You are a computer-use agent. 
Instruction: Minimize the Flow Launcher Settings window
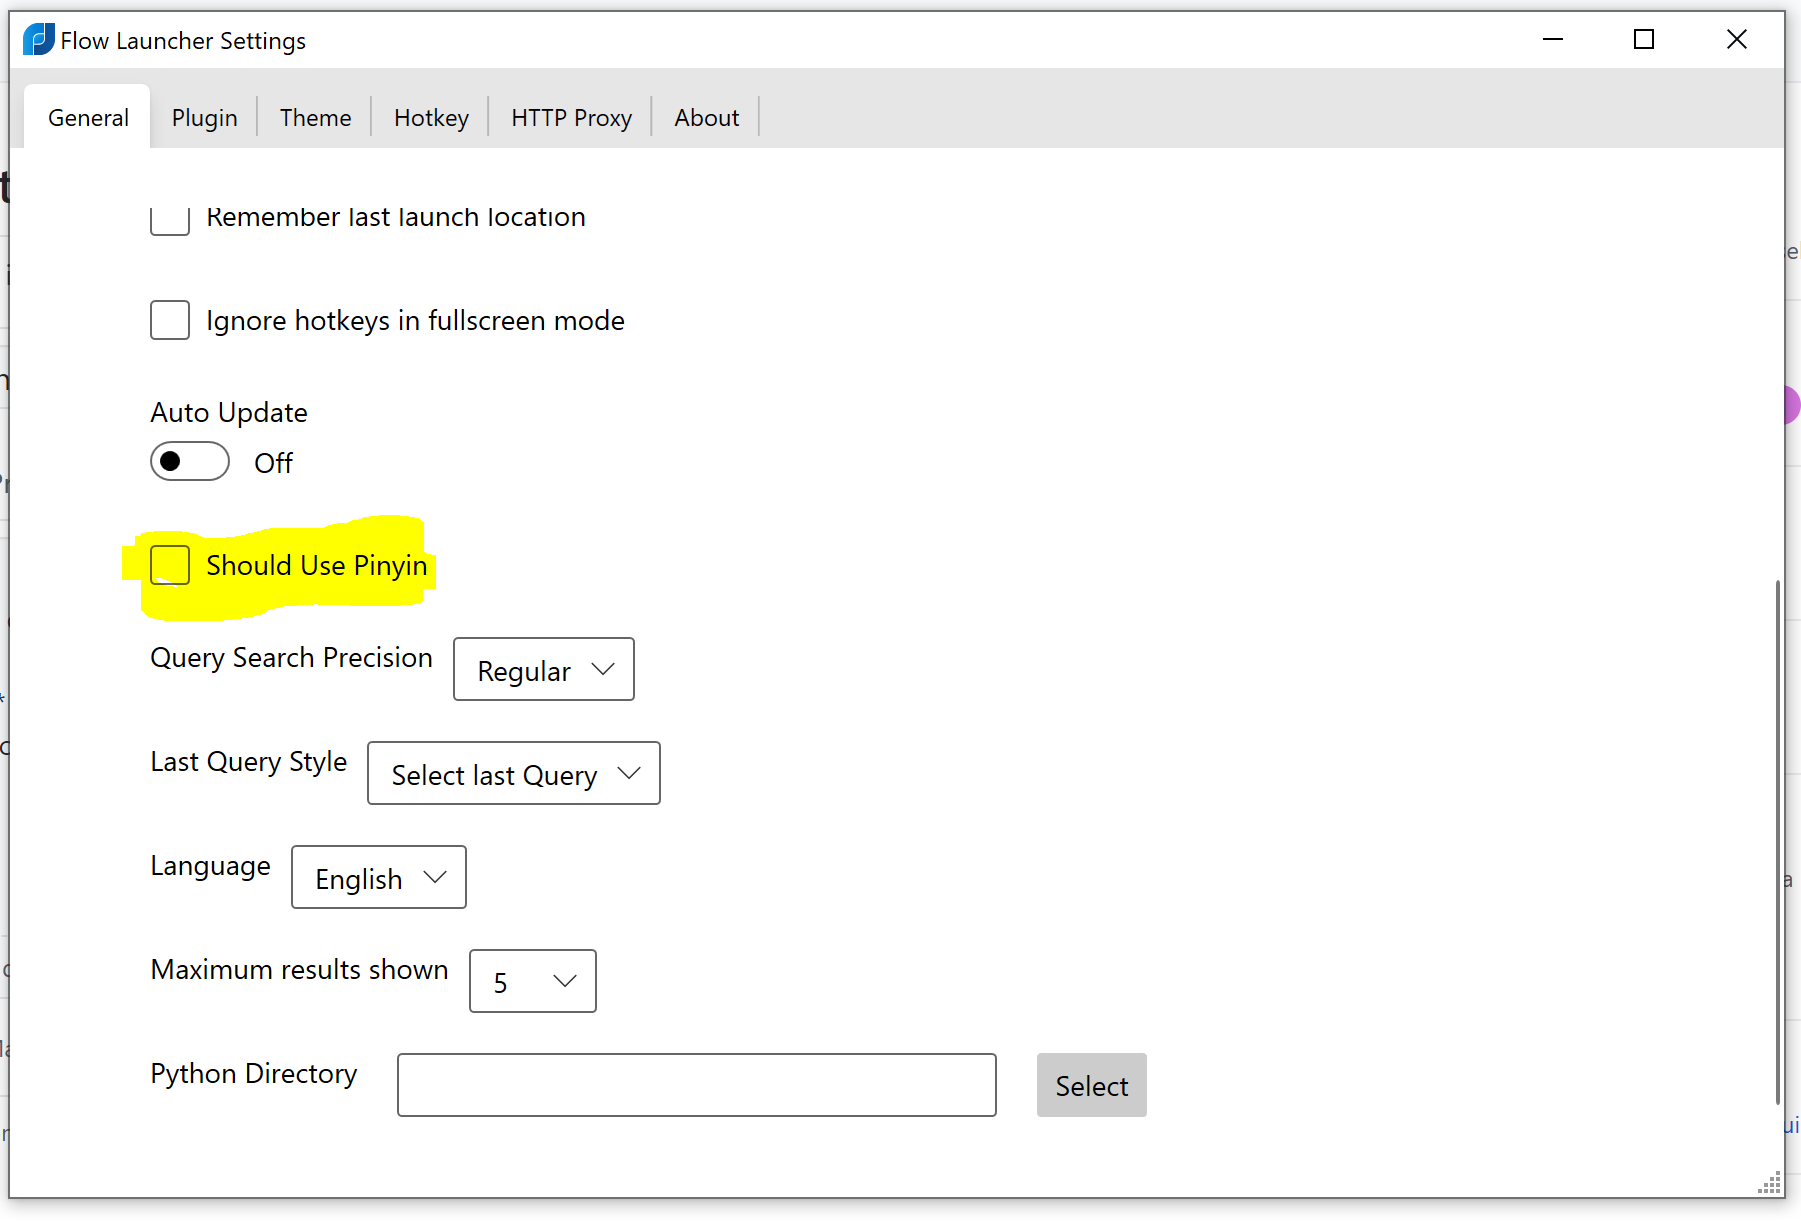tap(1553, 40)
